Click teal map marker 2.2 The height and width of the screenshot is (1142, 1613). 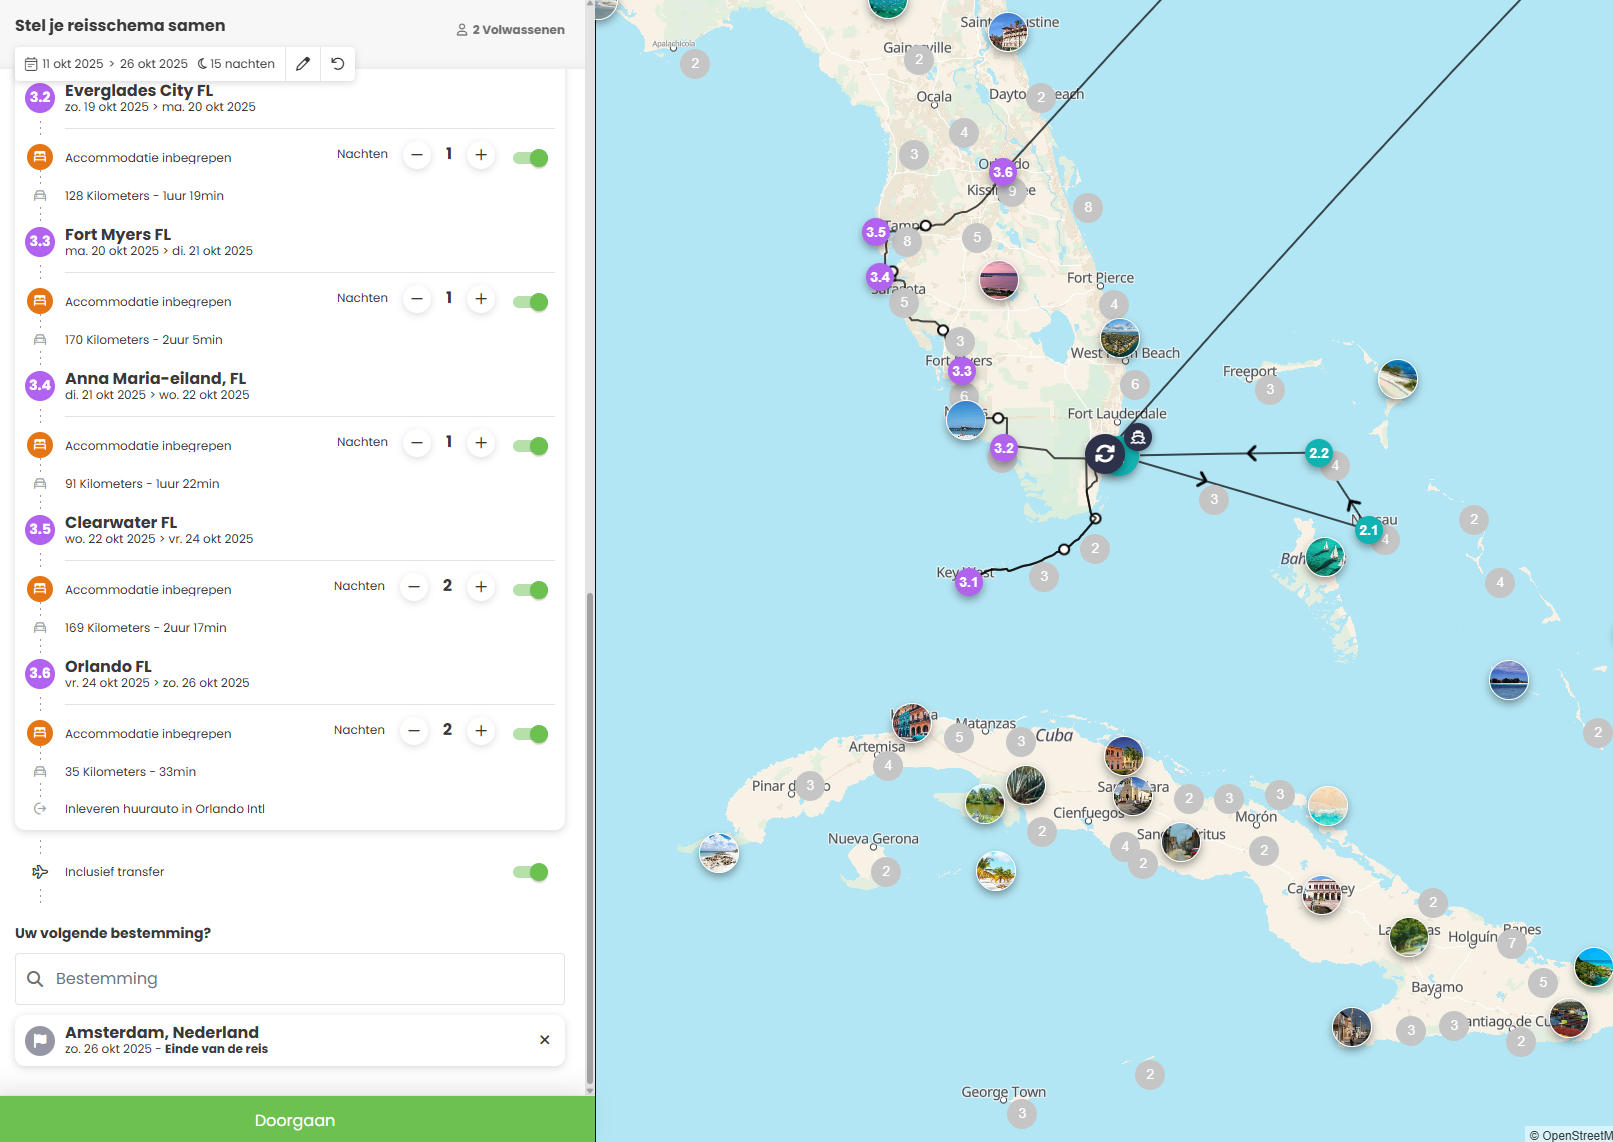1319,453
